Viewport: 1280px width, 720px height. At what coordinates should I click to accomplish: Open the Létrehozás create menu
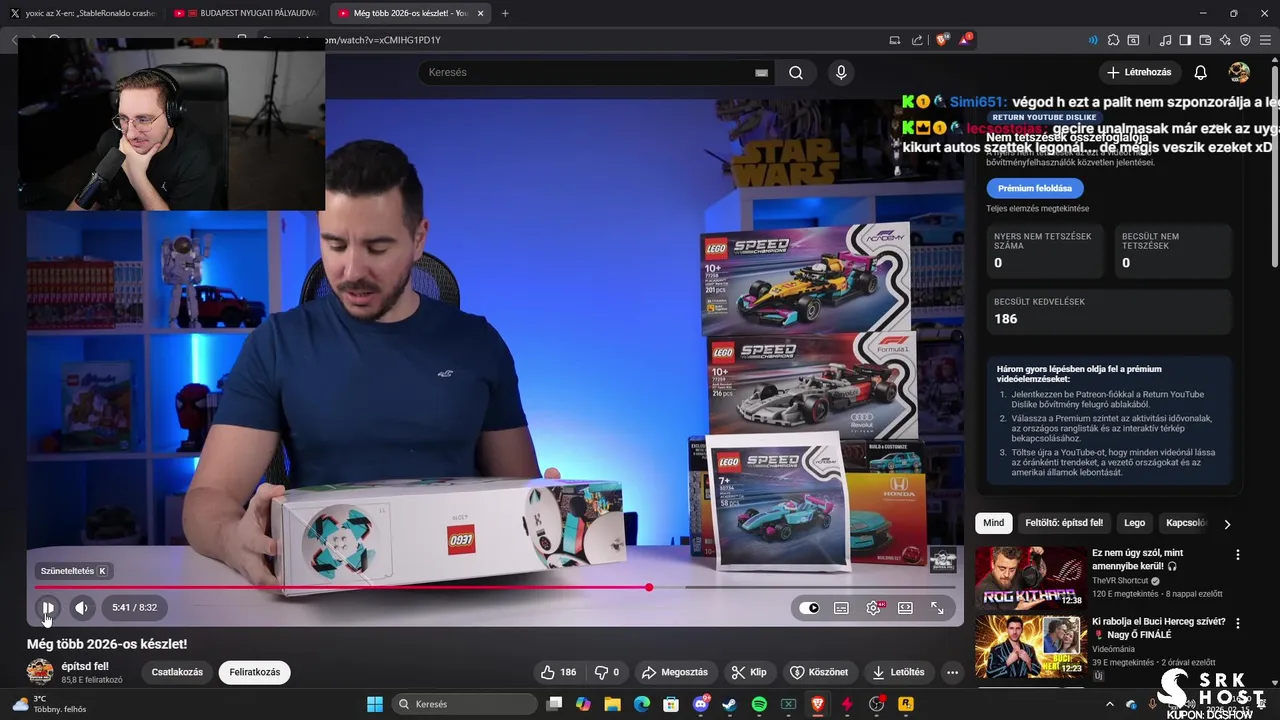[1139, 72]
